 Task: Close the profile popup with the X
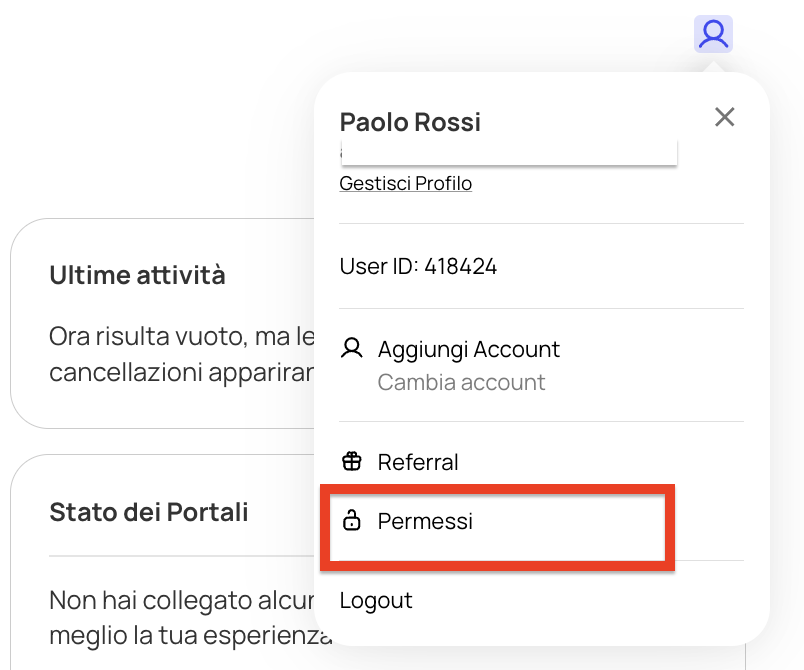[725, 117]
